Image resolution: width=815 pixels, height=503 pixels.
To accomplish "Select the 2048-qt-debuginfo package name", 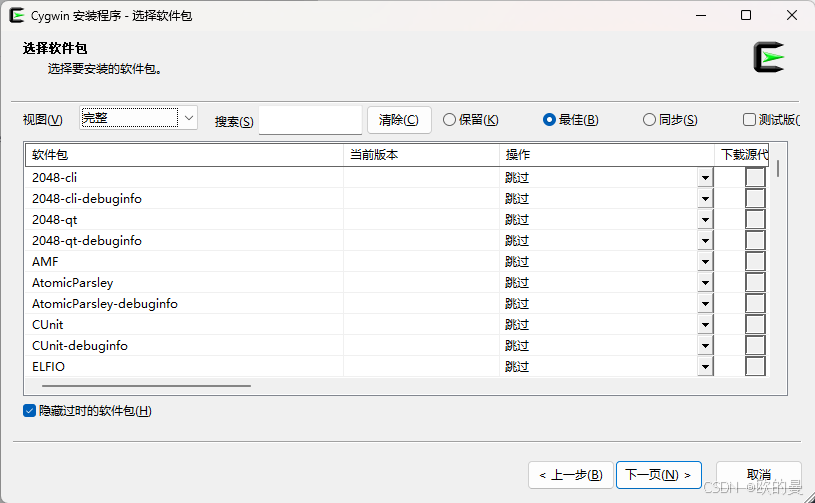I will (x=87, y=241).
